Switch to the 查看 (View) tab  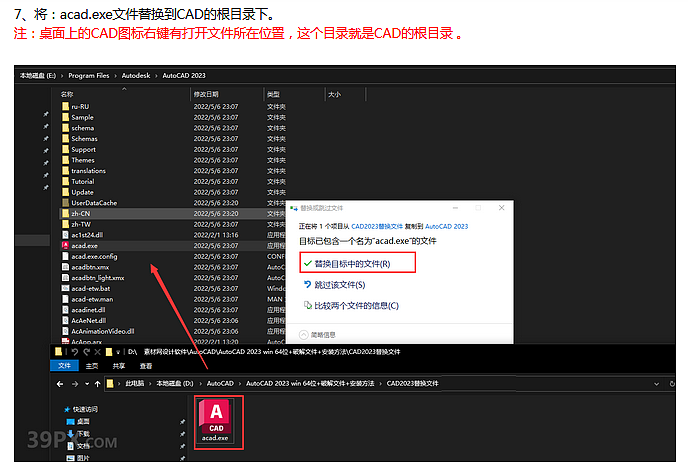pos(146,366)
